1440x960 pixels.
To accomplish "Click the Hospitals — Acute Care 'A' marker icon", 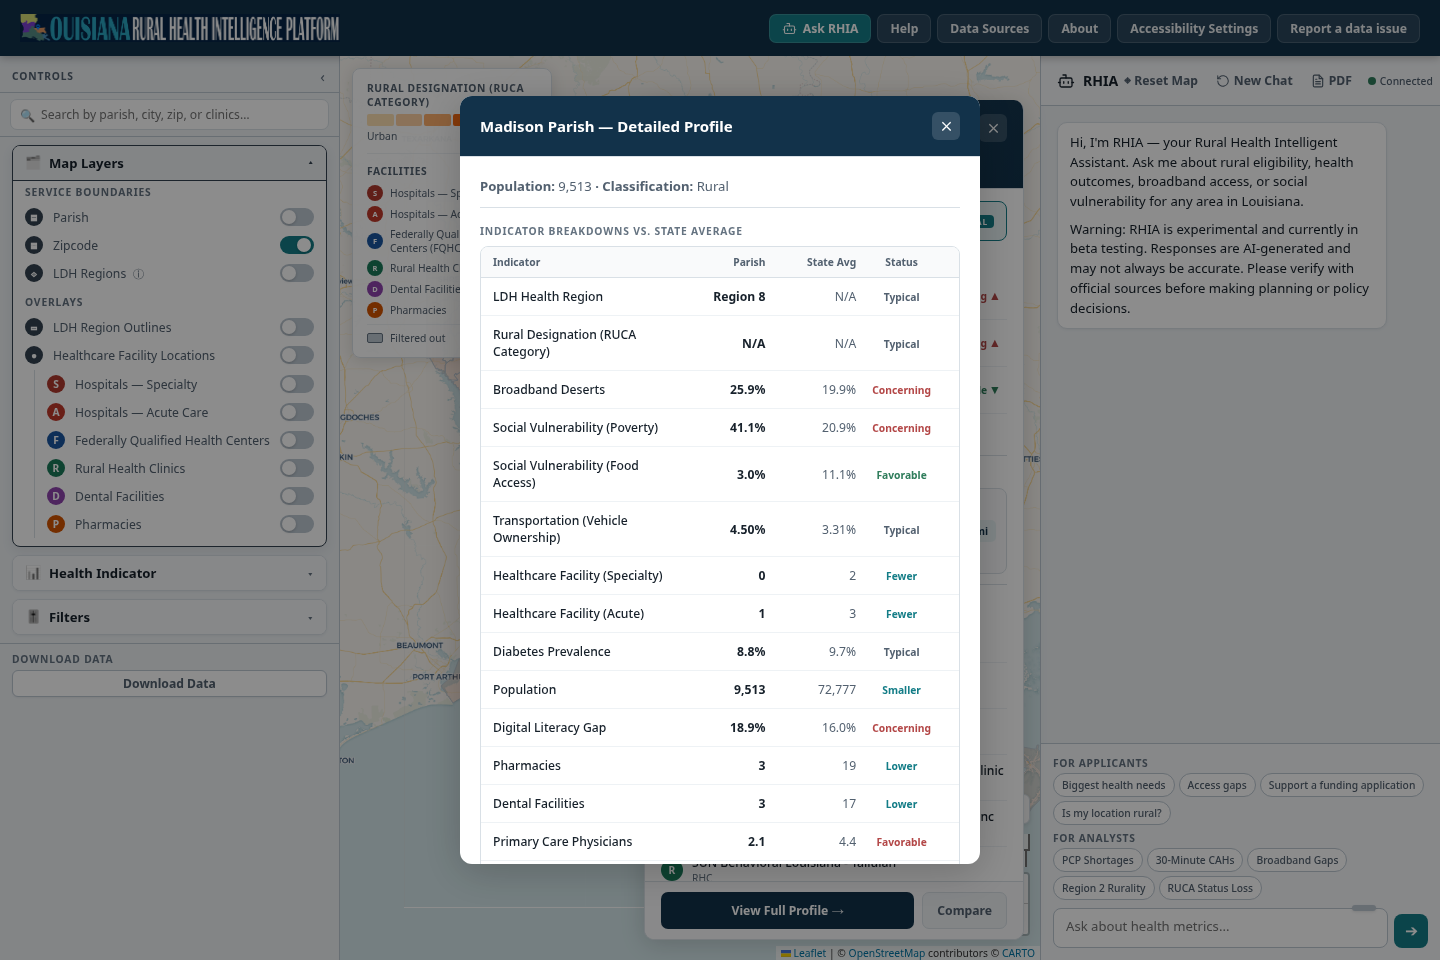I will tap(56, 412).
